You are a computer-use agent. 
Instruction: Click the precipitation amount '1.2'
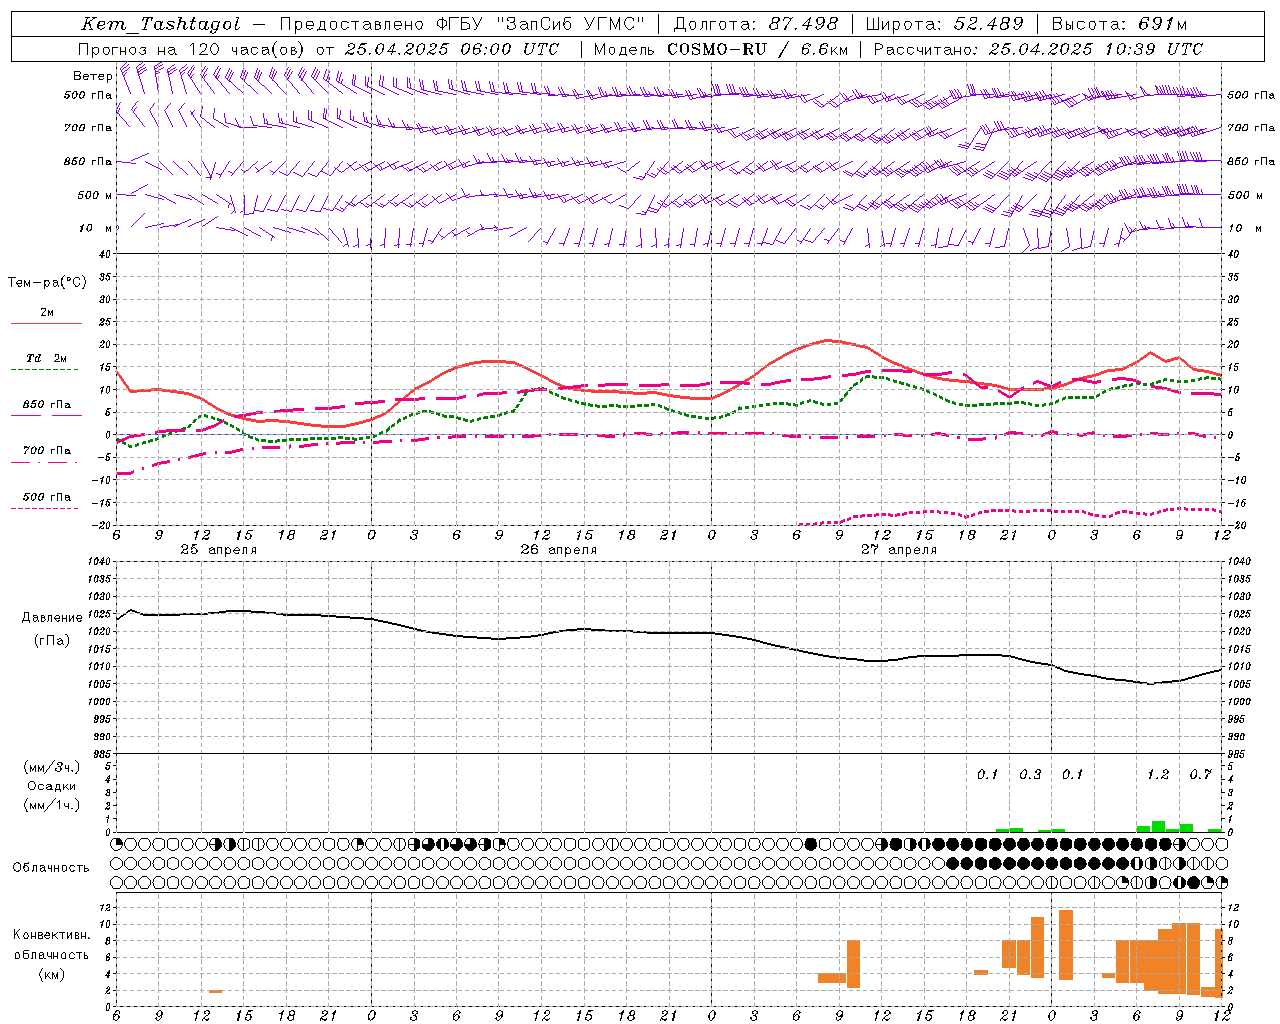(1158, 775)
